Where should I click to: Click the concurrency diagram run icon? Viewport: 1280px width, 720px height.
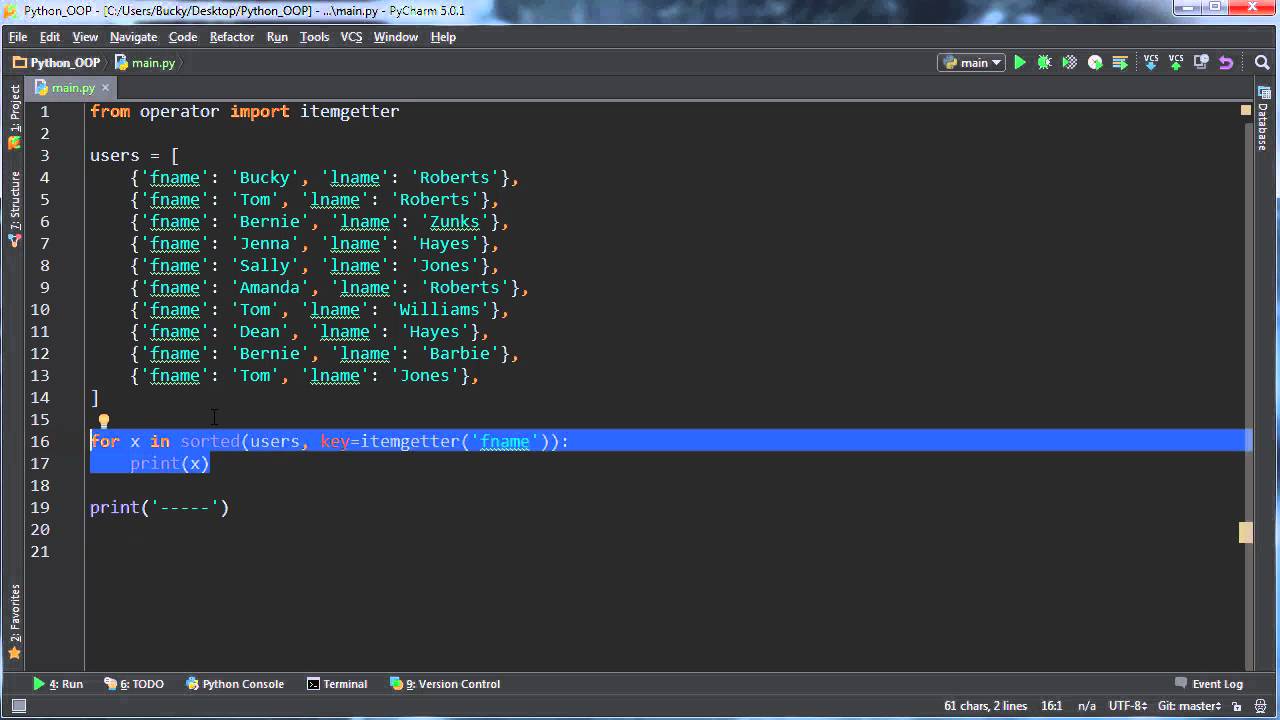click(1120, 62)
